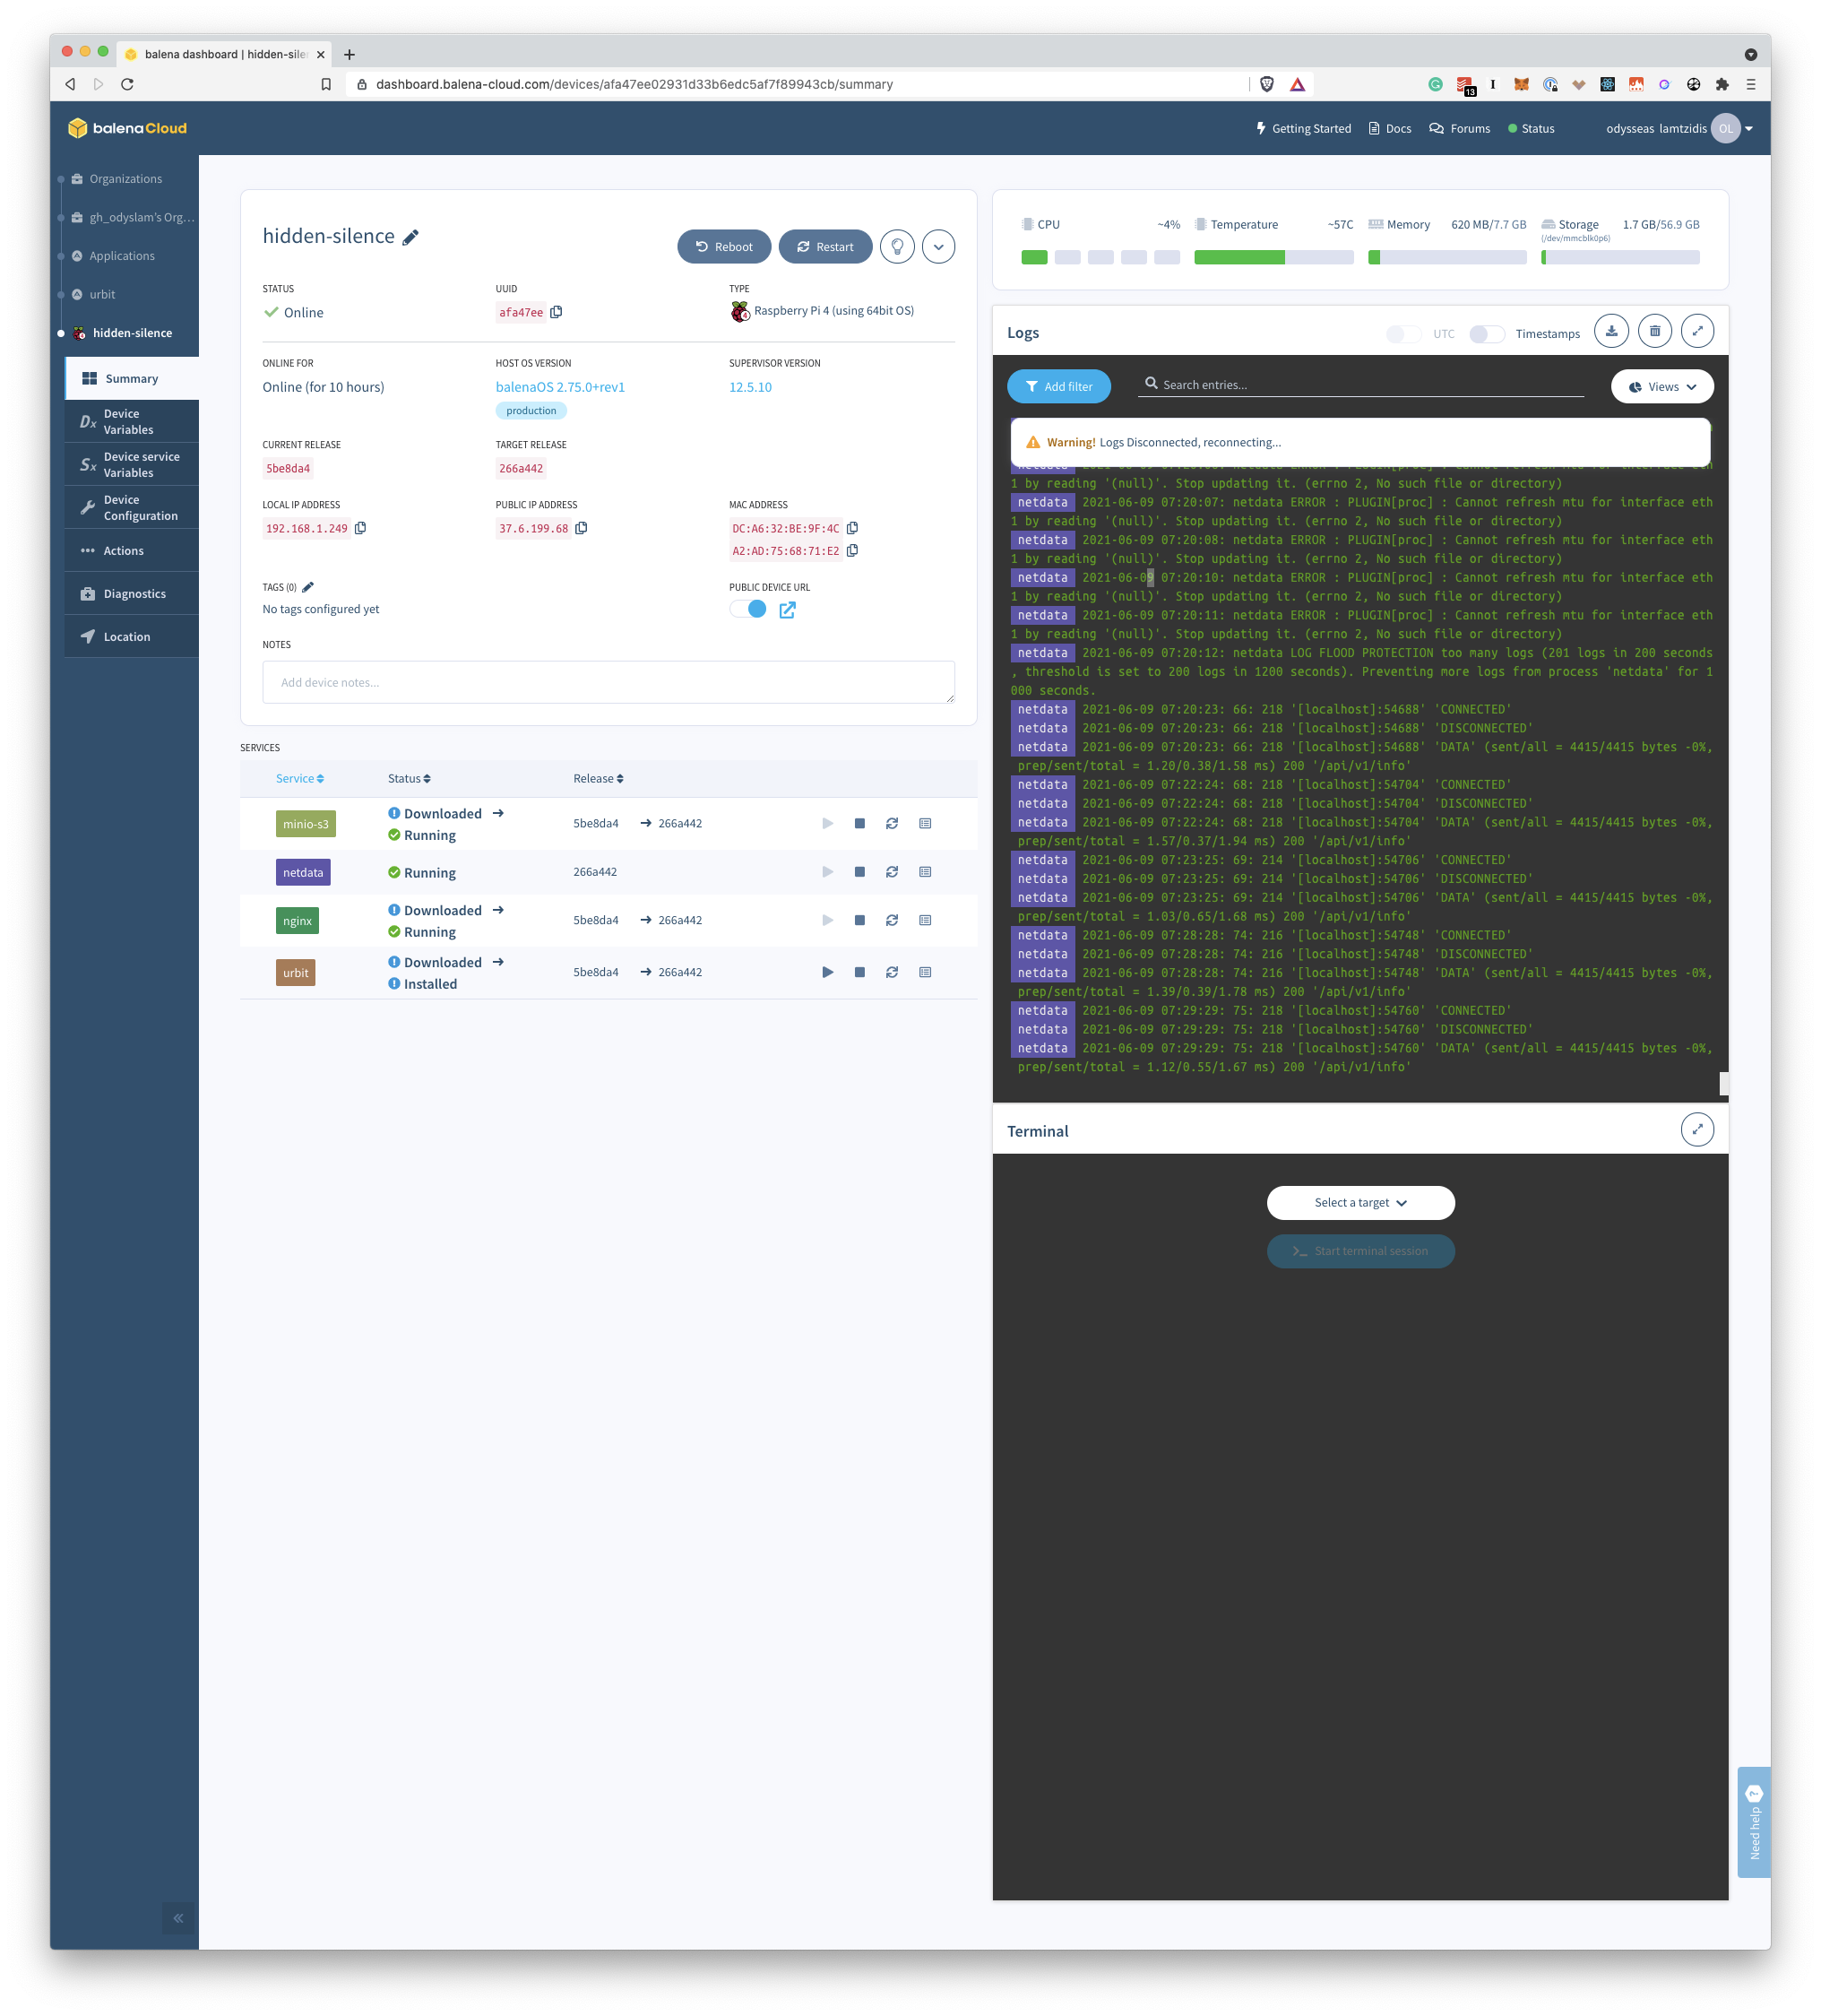
Task: Open a new browser tab
Action: tap(349, 54)
